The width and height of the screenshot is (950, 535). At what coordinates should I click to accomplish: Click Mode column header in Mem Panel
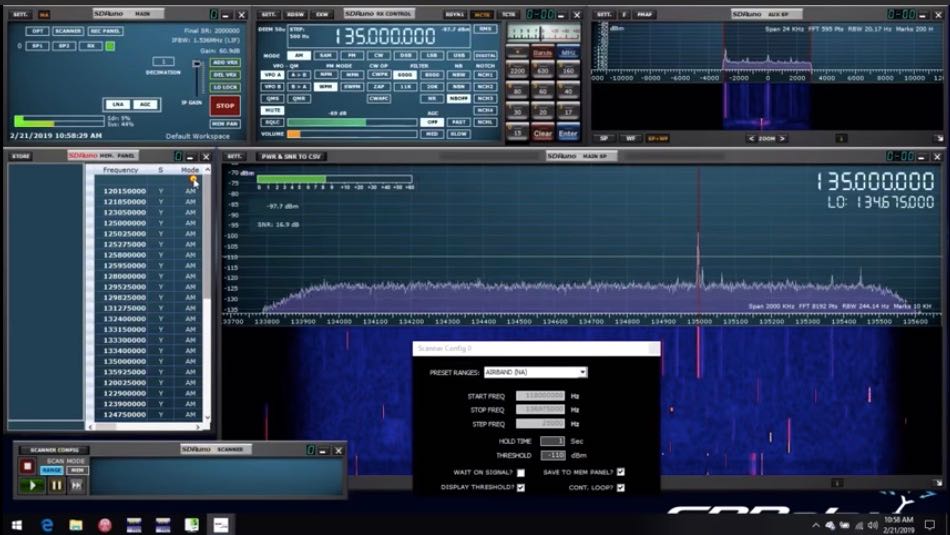tap(190, 170)
